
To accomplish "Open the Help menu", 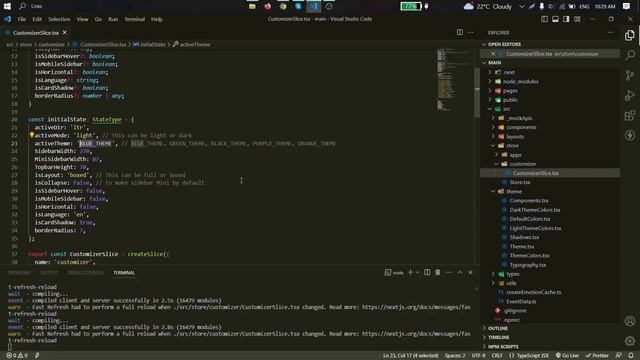I will point(157,19).
